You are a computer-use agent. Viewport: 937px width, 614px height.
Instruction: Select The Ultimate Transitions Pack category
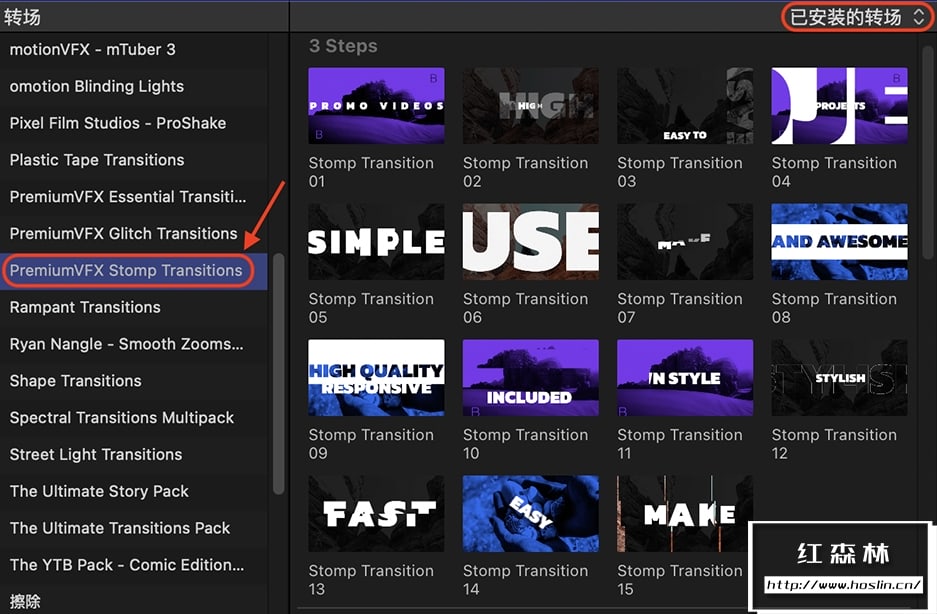tap(134, 529)
